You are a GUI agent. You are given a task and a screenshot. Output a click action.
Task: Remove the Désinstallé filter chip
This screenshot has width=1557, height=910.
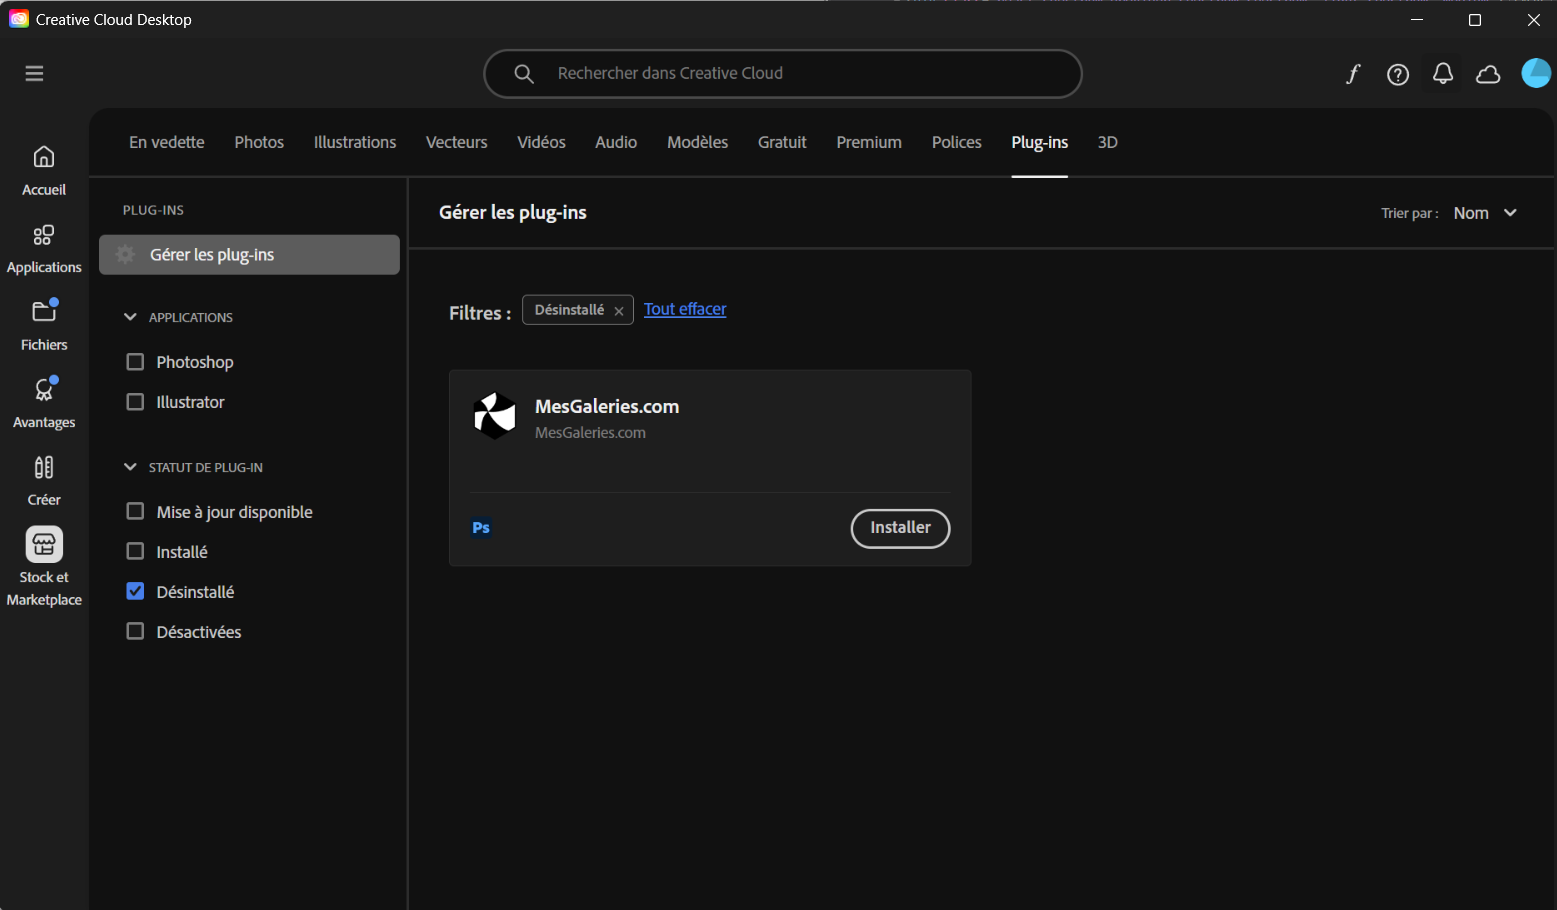619,311
